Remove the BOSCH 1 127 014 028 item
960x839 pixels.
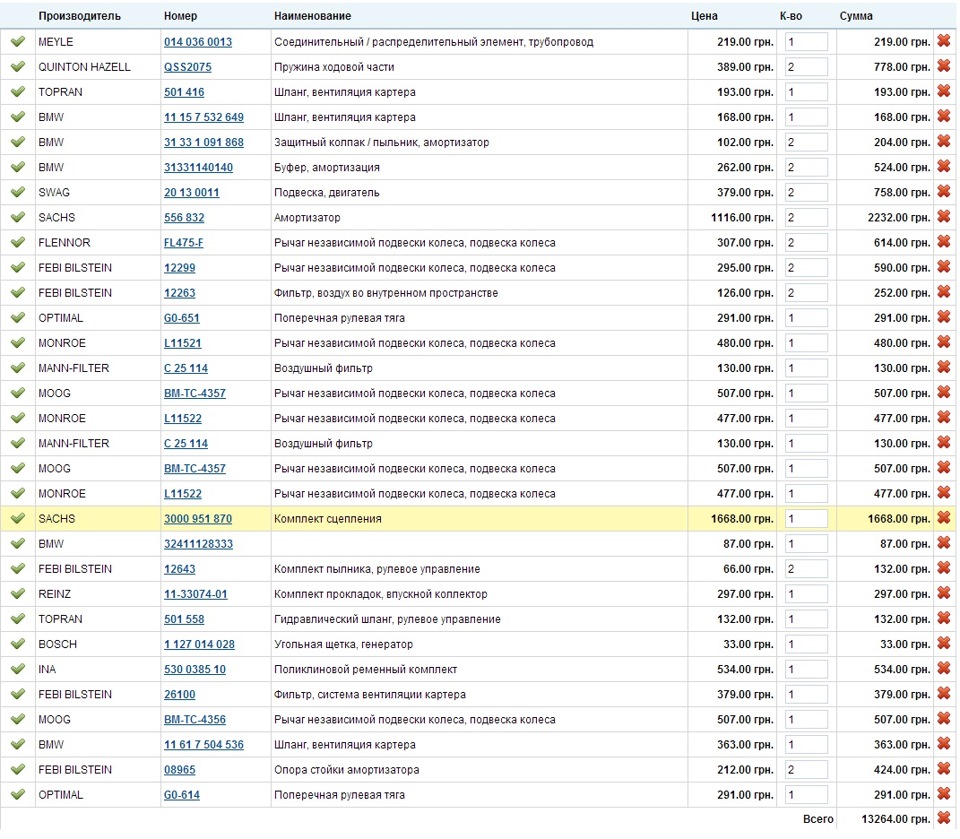[x=943, y=644]
